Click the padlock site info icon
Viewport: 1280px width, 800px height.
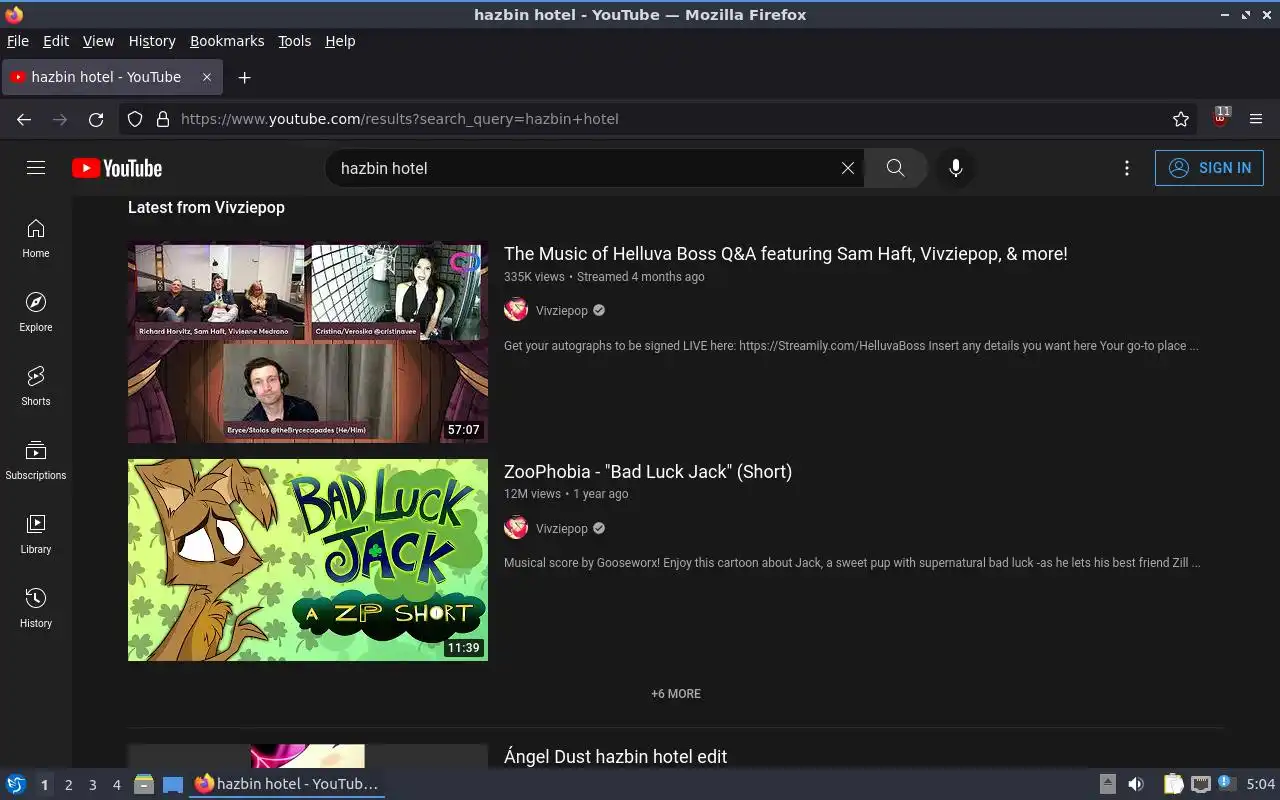coord(163,119)
